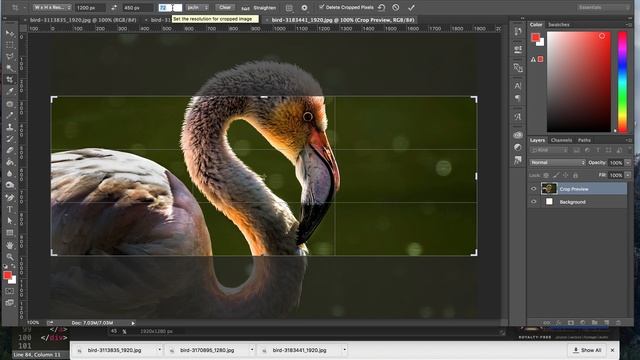Screen dimensions: 640x360
Task: Click the foreground color swatch in toolbox
Action: pyautogui.click(x=7, y=276)
